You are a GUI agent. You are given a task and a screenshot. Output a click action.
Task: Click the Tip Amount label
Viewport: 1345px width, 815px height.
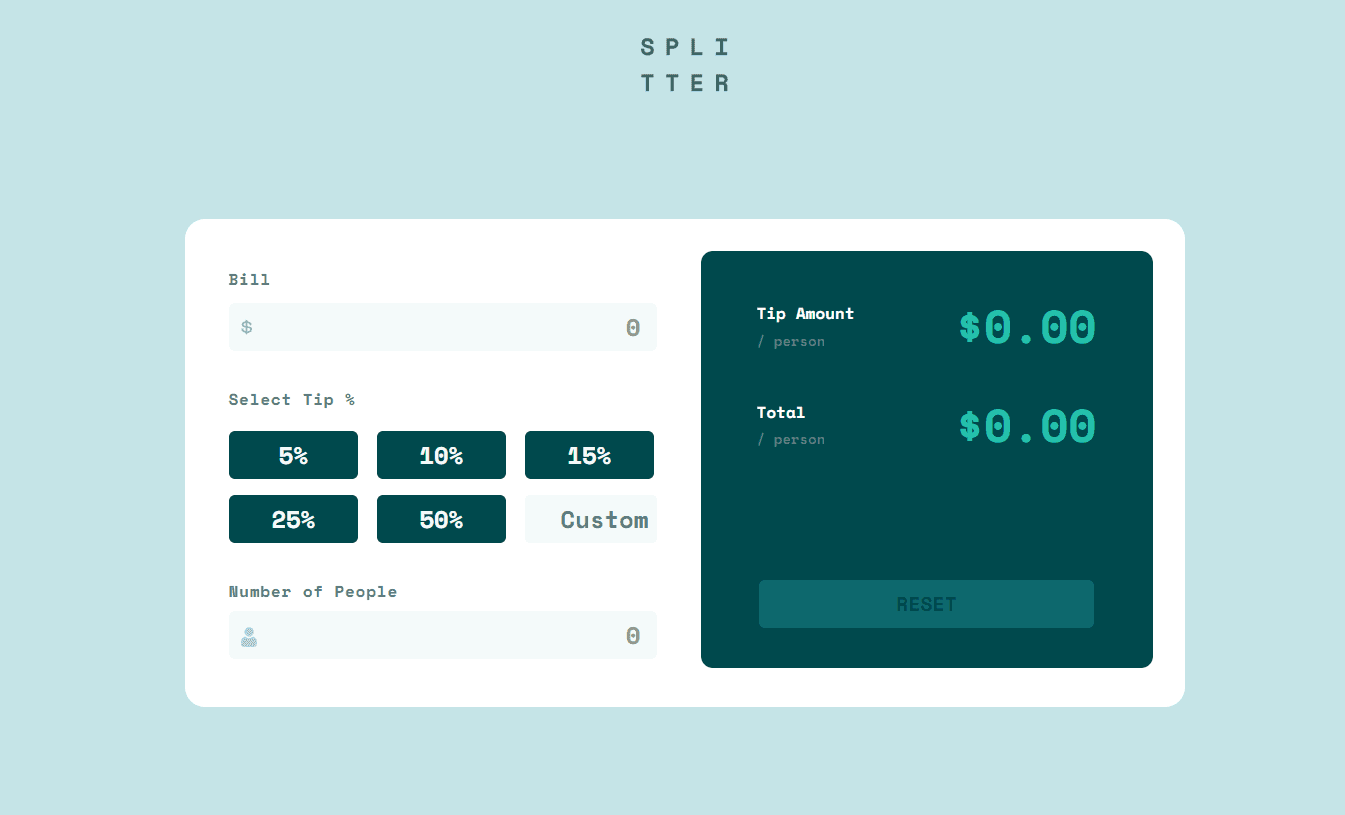pyautogui.click(x=805, y=313)
